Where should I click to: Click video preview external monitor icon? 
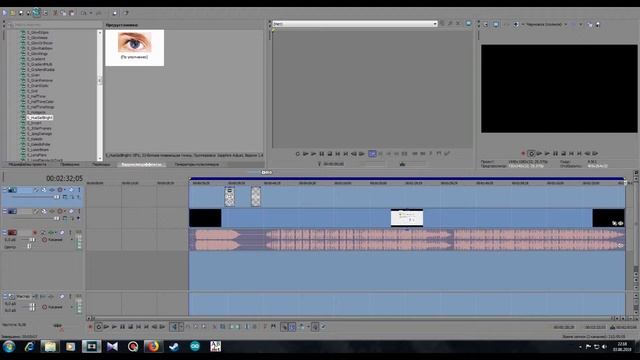pyautogui.click(x=496, y=24)
